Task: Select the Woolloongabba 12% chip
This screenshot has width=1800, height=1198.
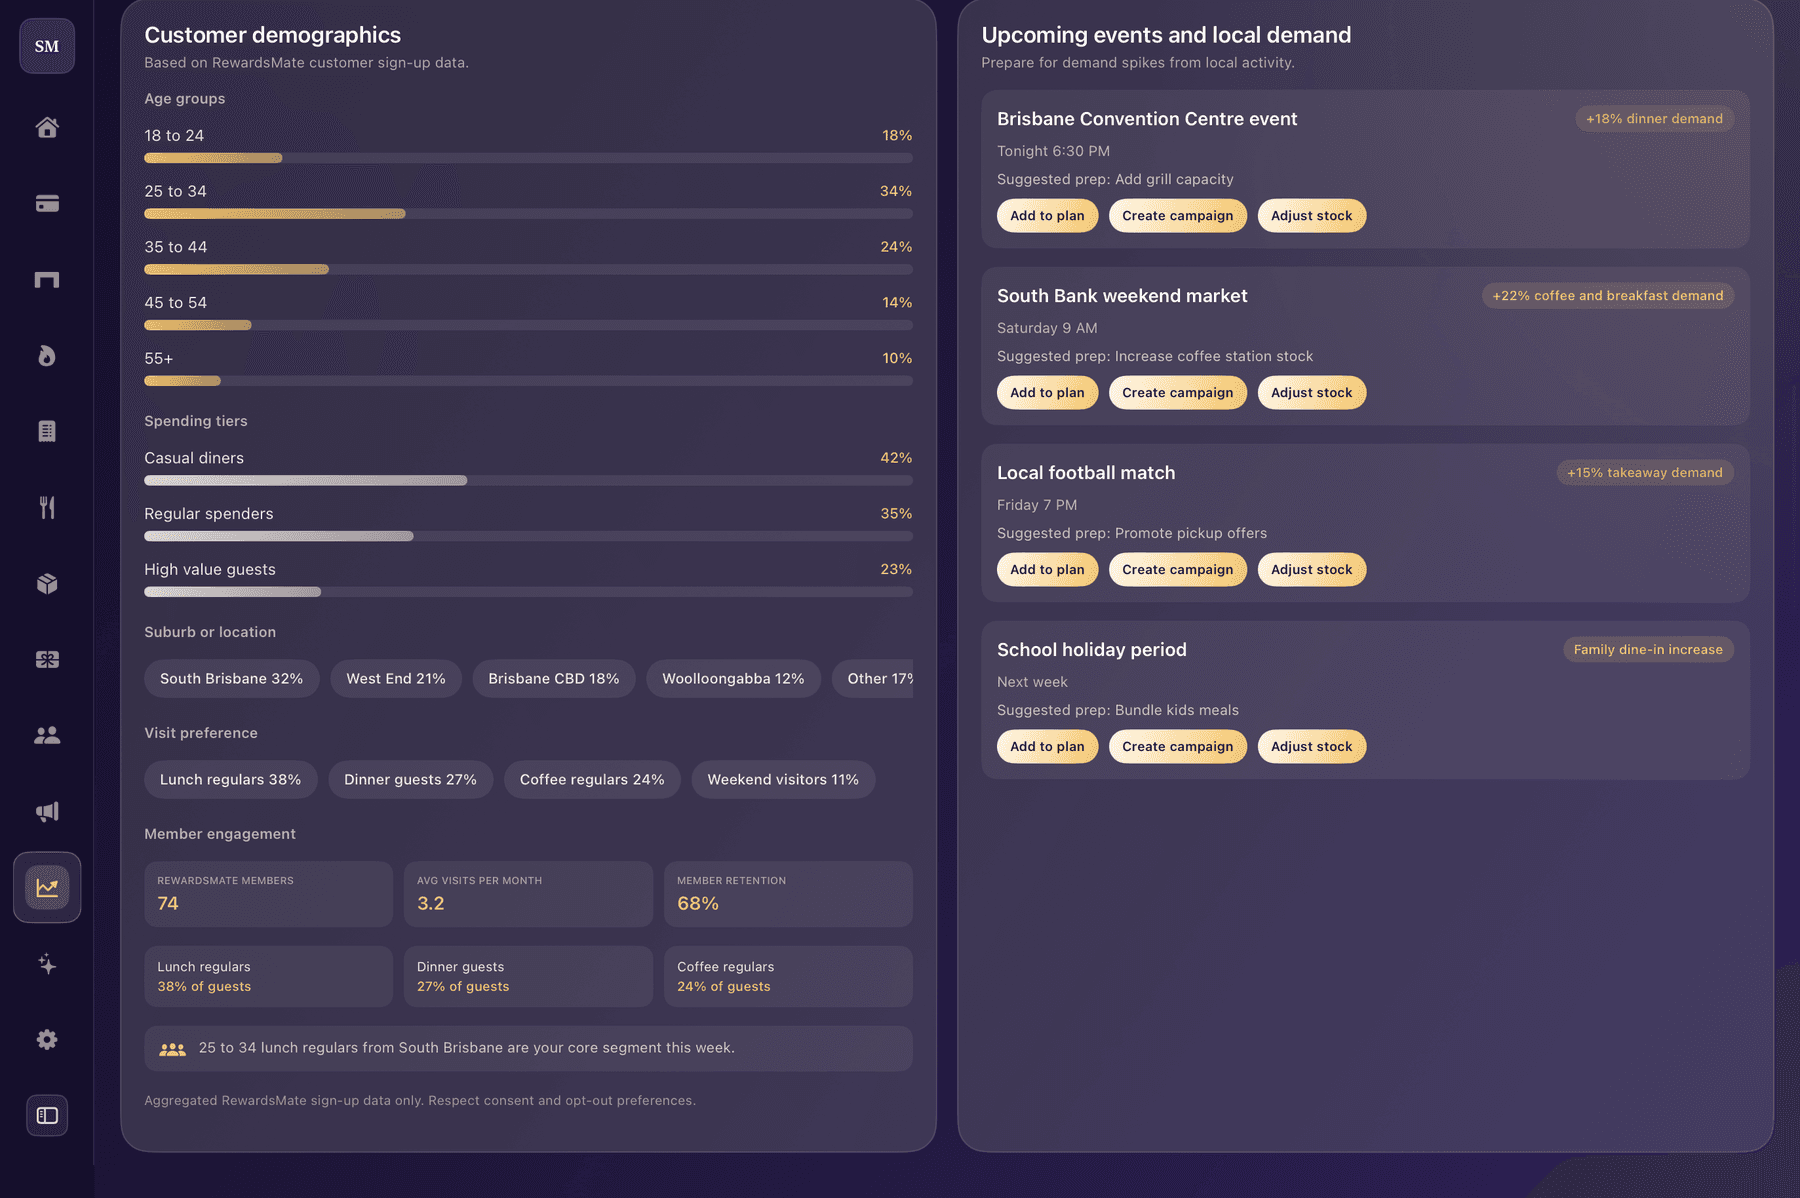Action: (733, 679)
